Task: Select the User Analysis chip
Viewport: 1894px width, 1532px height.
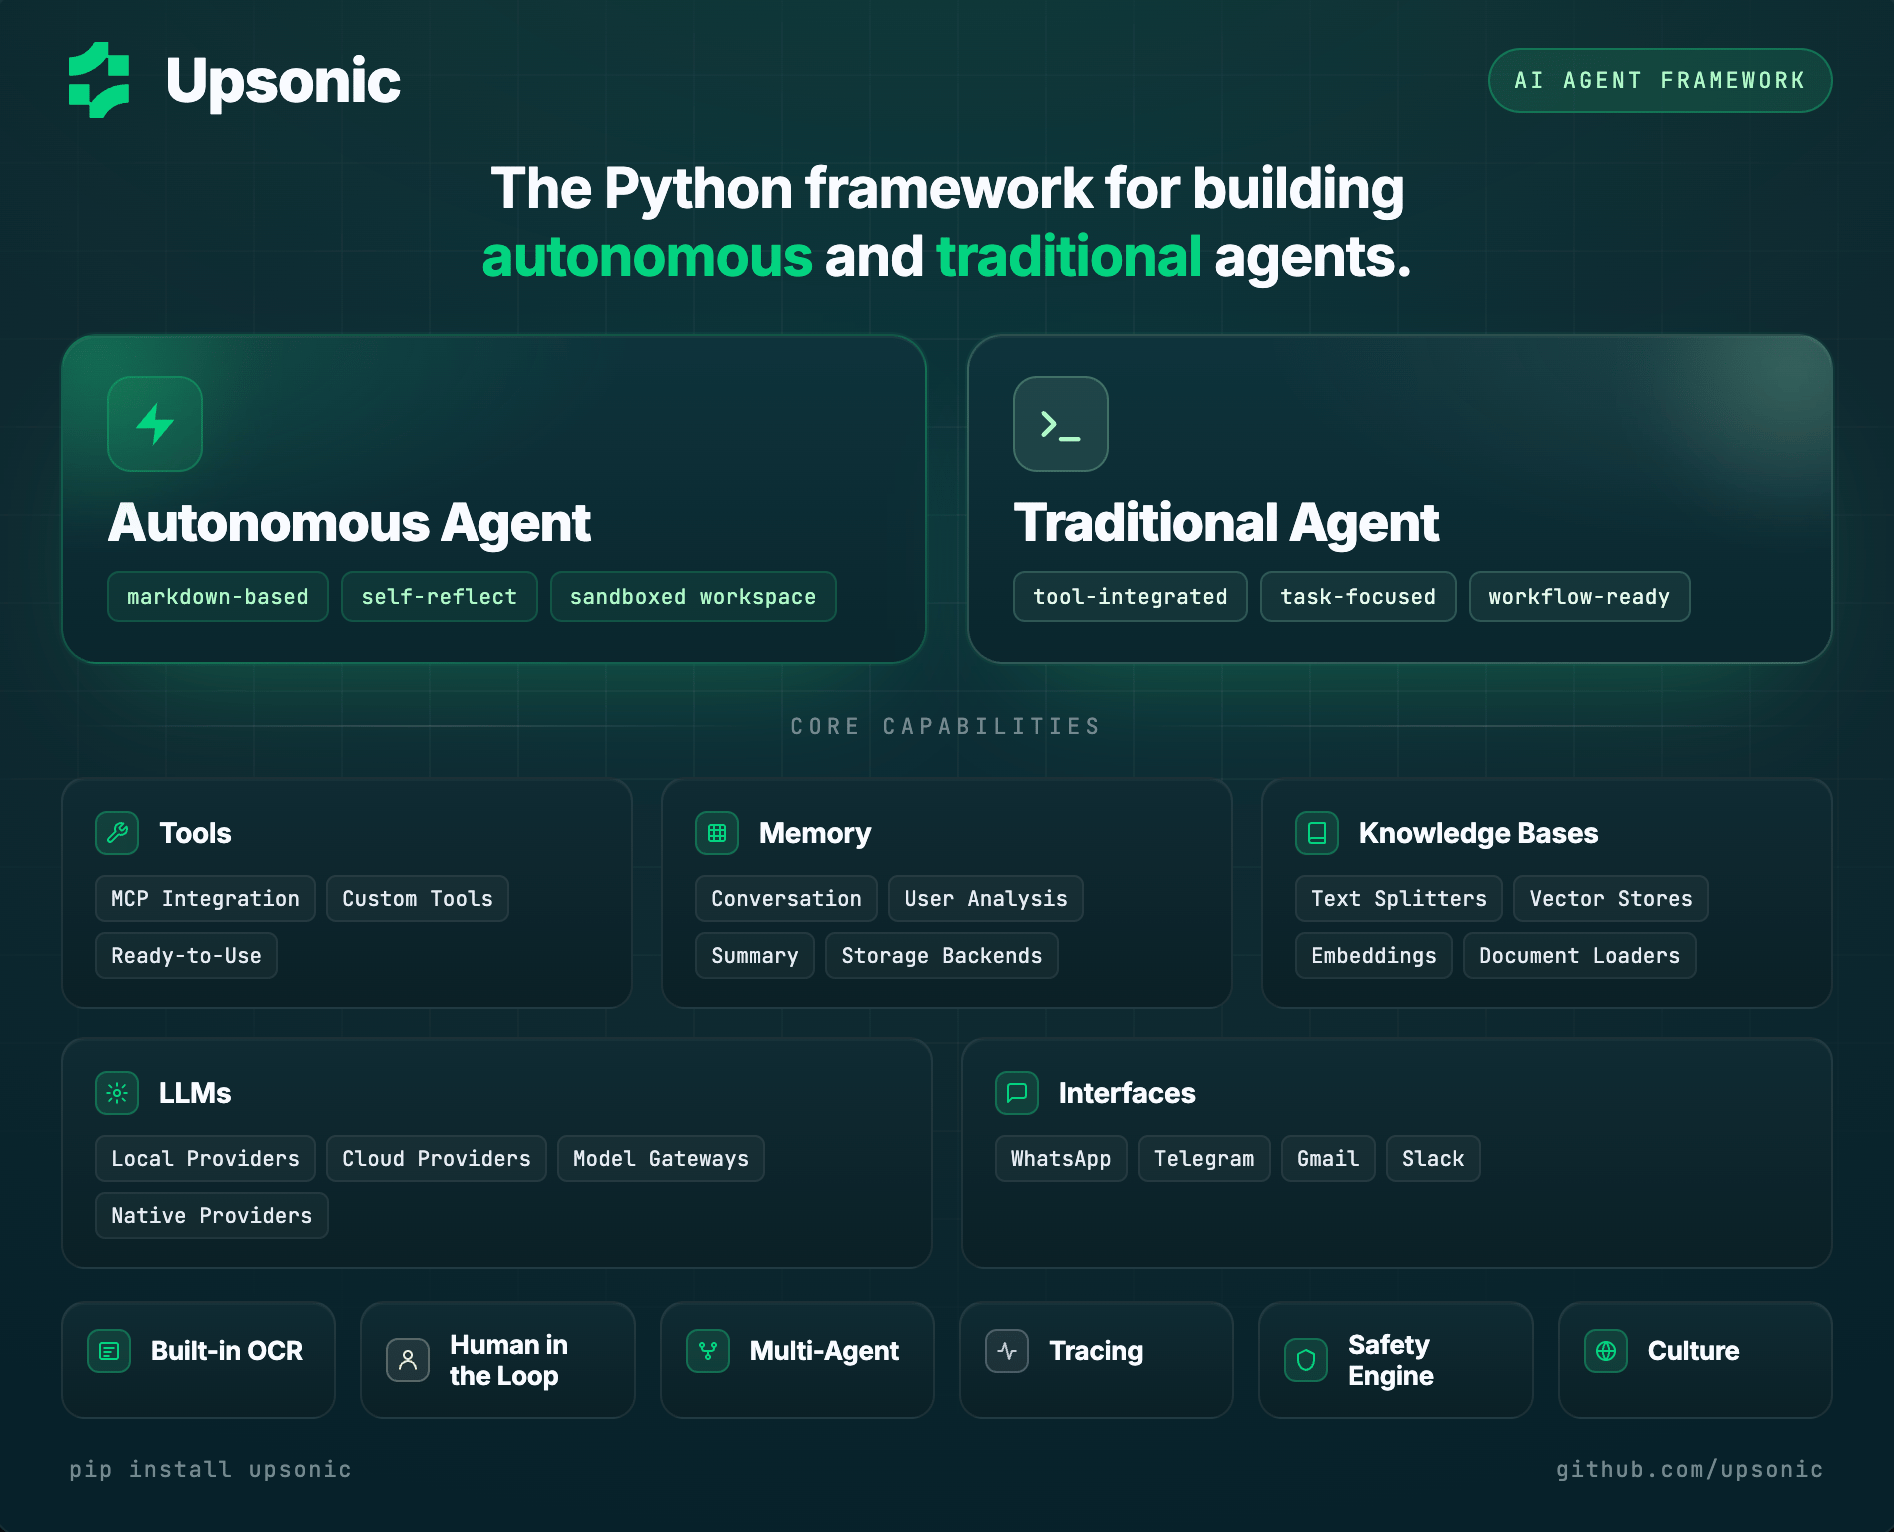Action: point(985,899)
